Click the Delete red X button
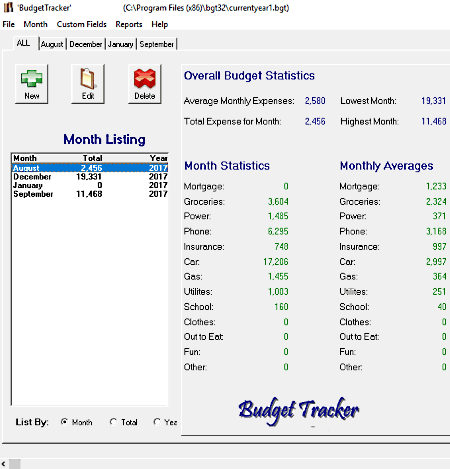 point(145,84)
